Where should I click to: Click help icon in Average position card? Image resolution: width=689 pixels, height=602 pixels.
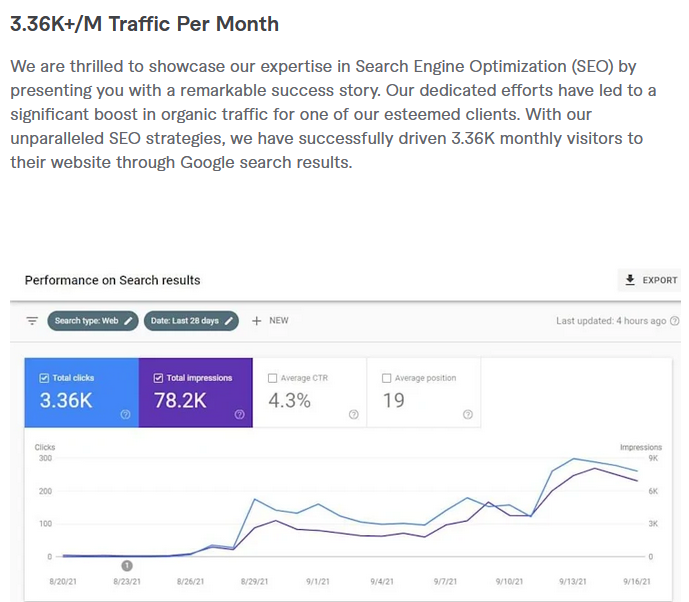coord(468,414)
